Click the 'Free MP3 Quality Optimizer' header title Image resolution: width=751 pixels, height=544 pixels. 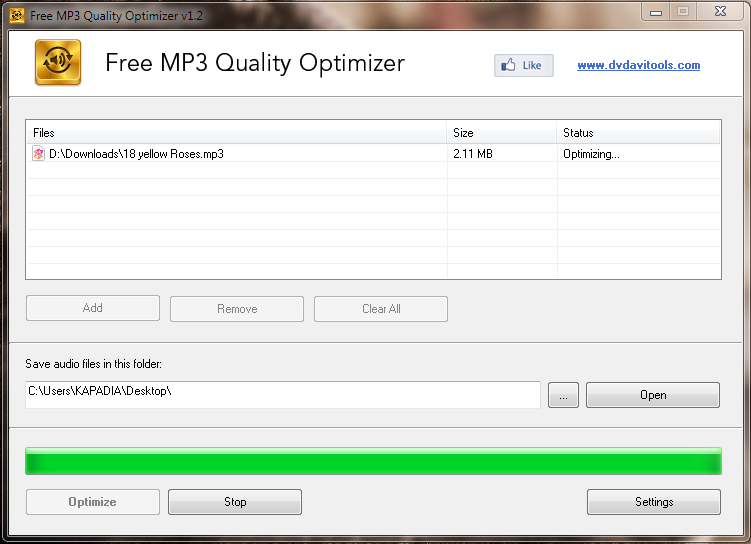pos(255,63)
